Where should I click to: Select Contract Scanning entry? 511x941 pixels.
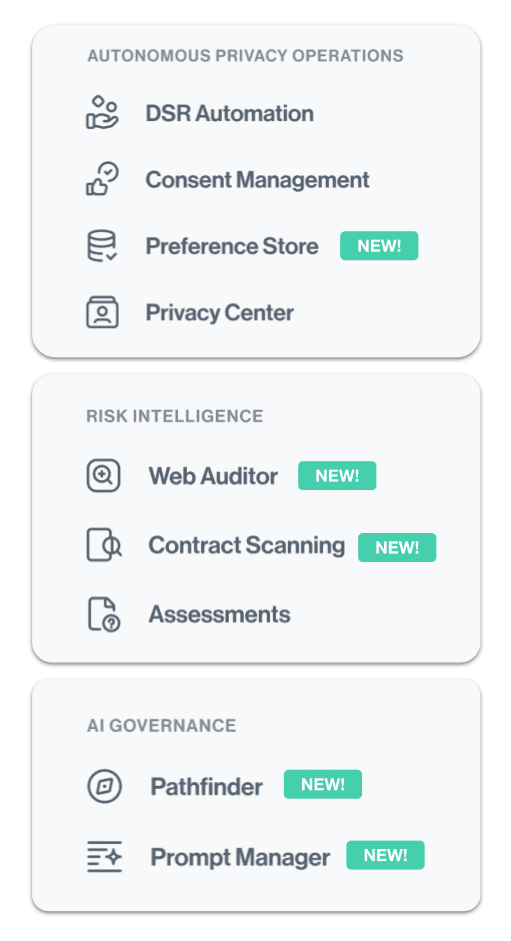[247, 545]
